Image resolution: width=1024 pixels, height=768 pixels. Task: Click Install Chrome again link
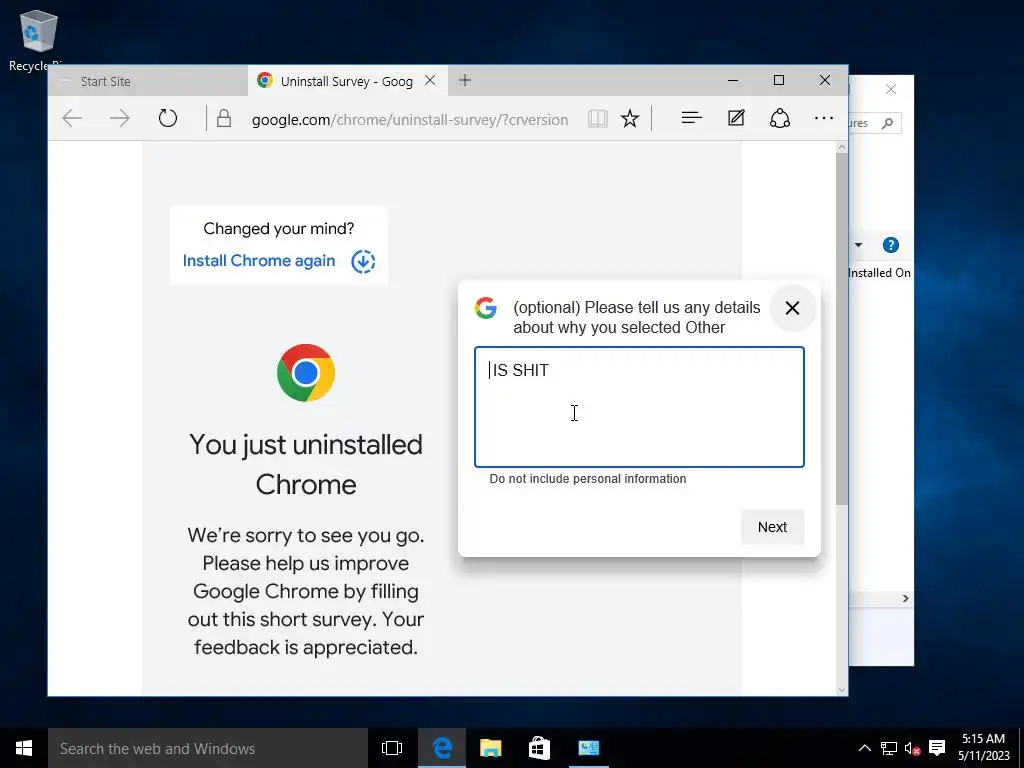(x=259, y=261)
